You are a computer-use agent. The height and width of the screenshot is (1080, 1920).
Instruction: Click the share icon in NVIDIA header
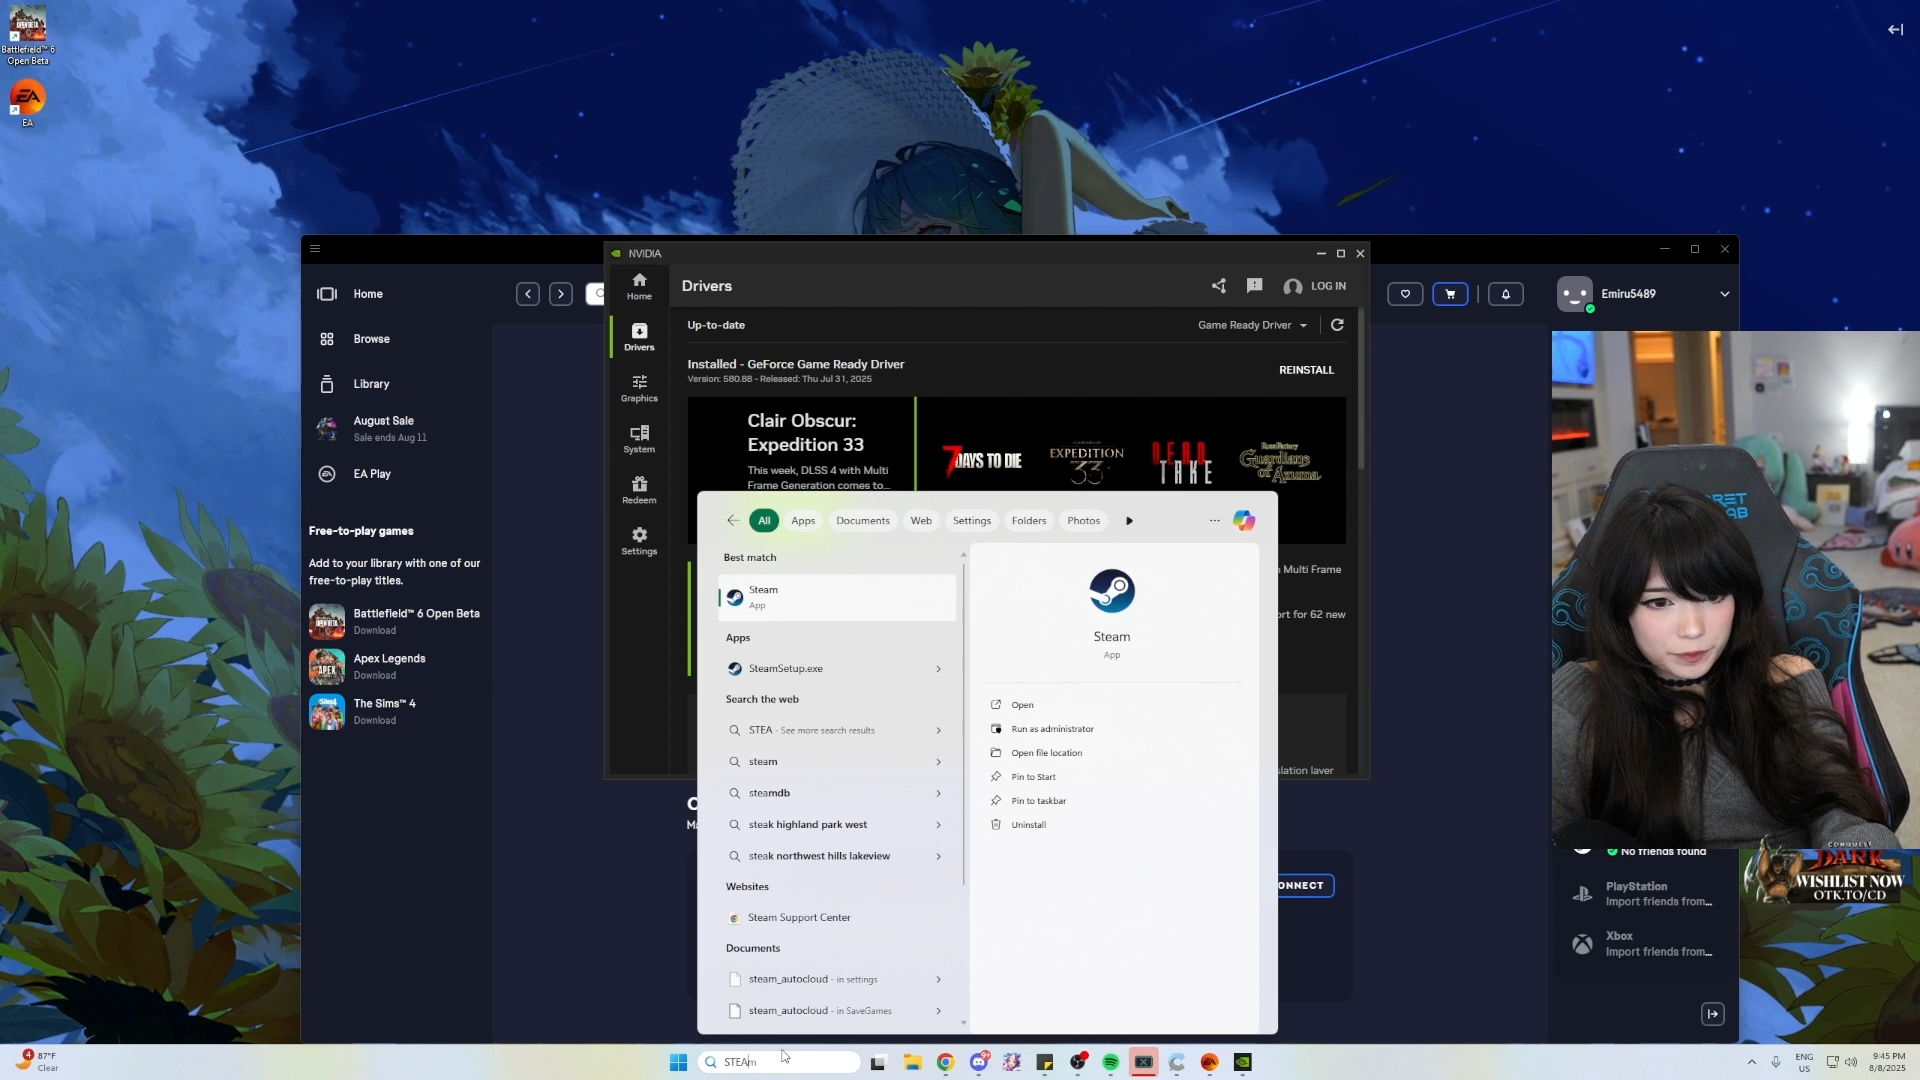click(1218, 286)
